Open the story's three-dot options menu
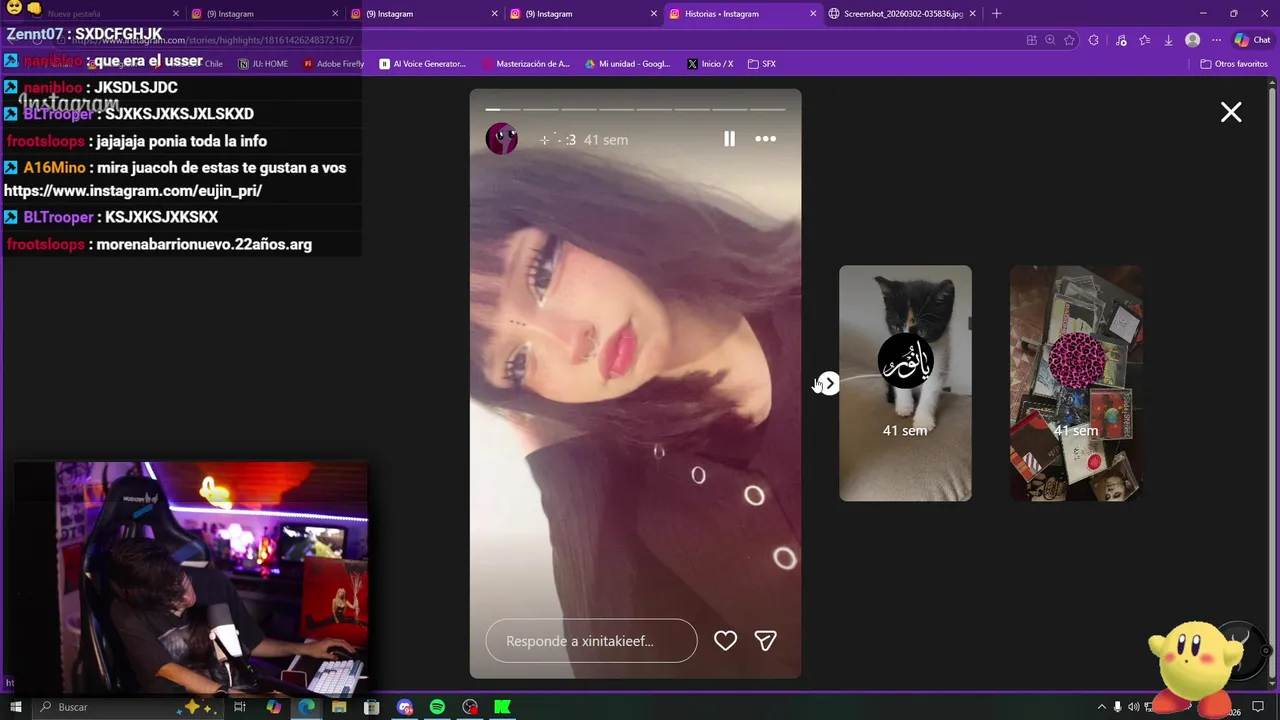 click(765, 139)
